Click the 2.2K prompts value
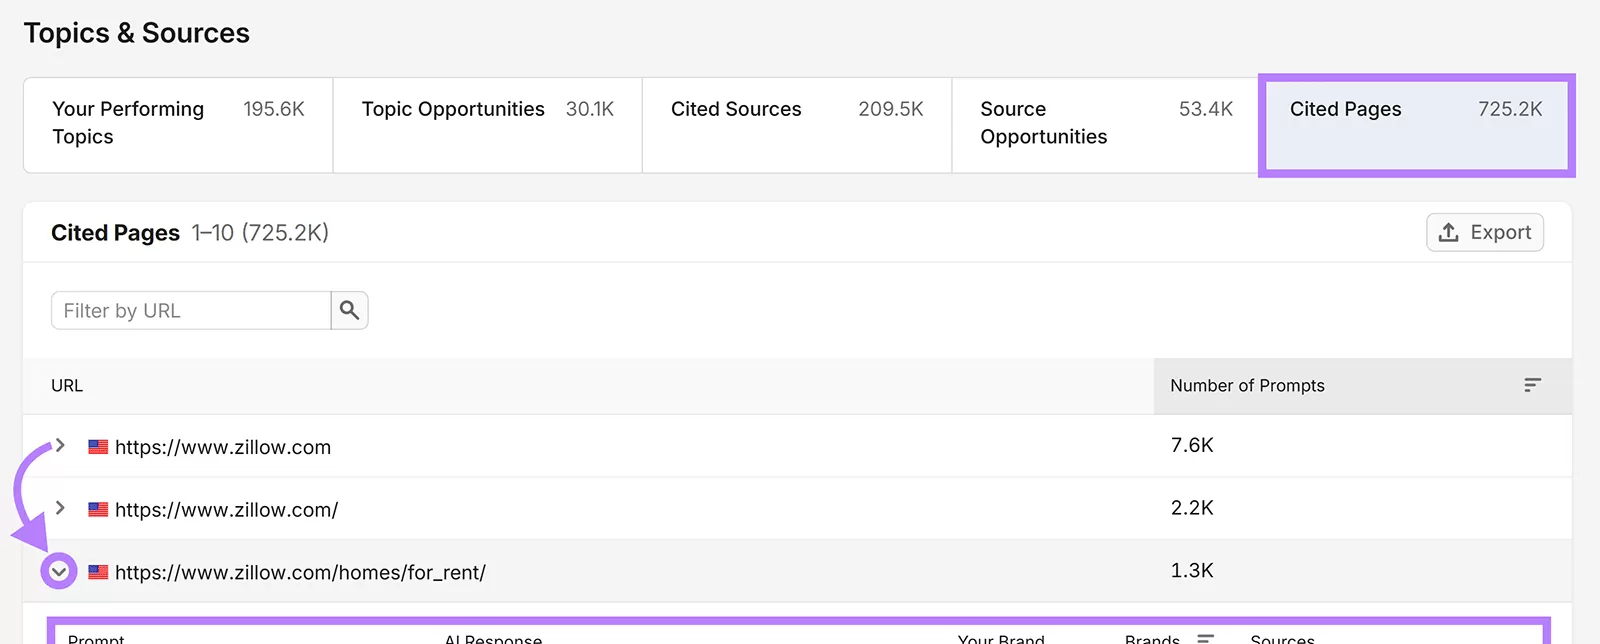 1192,508
